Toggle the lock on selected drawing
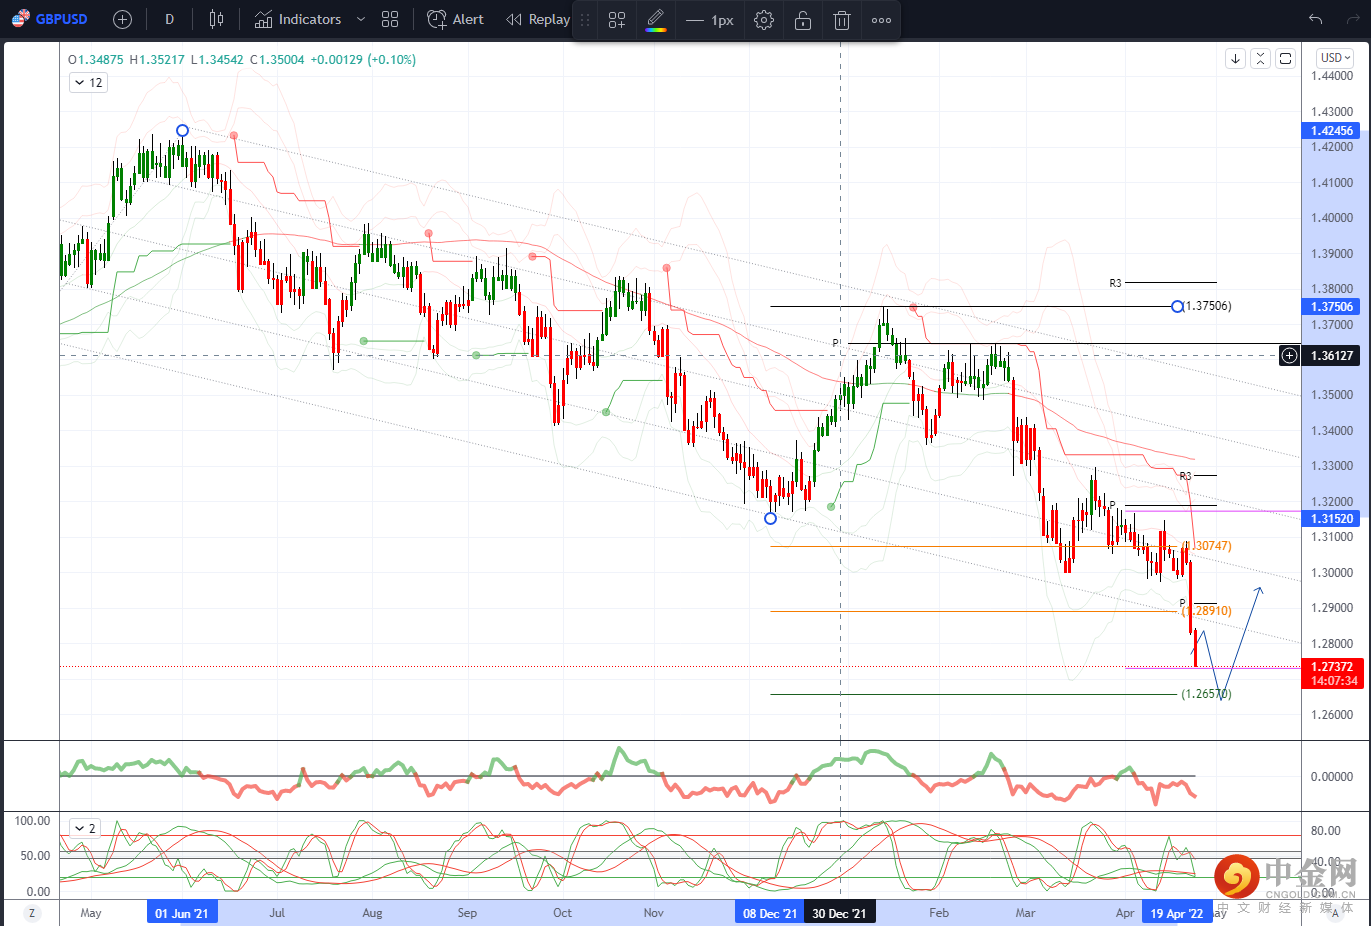Viewport: 1371px width, 926px height. [x=803, y=20]
